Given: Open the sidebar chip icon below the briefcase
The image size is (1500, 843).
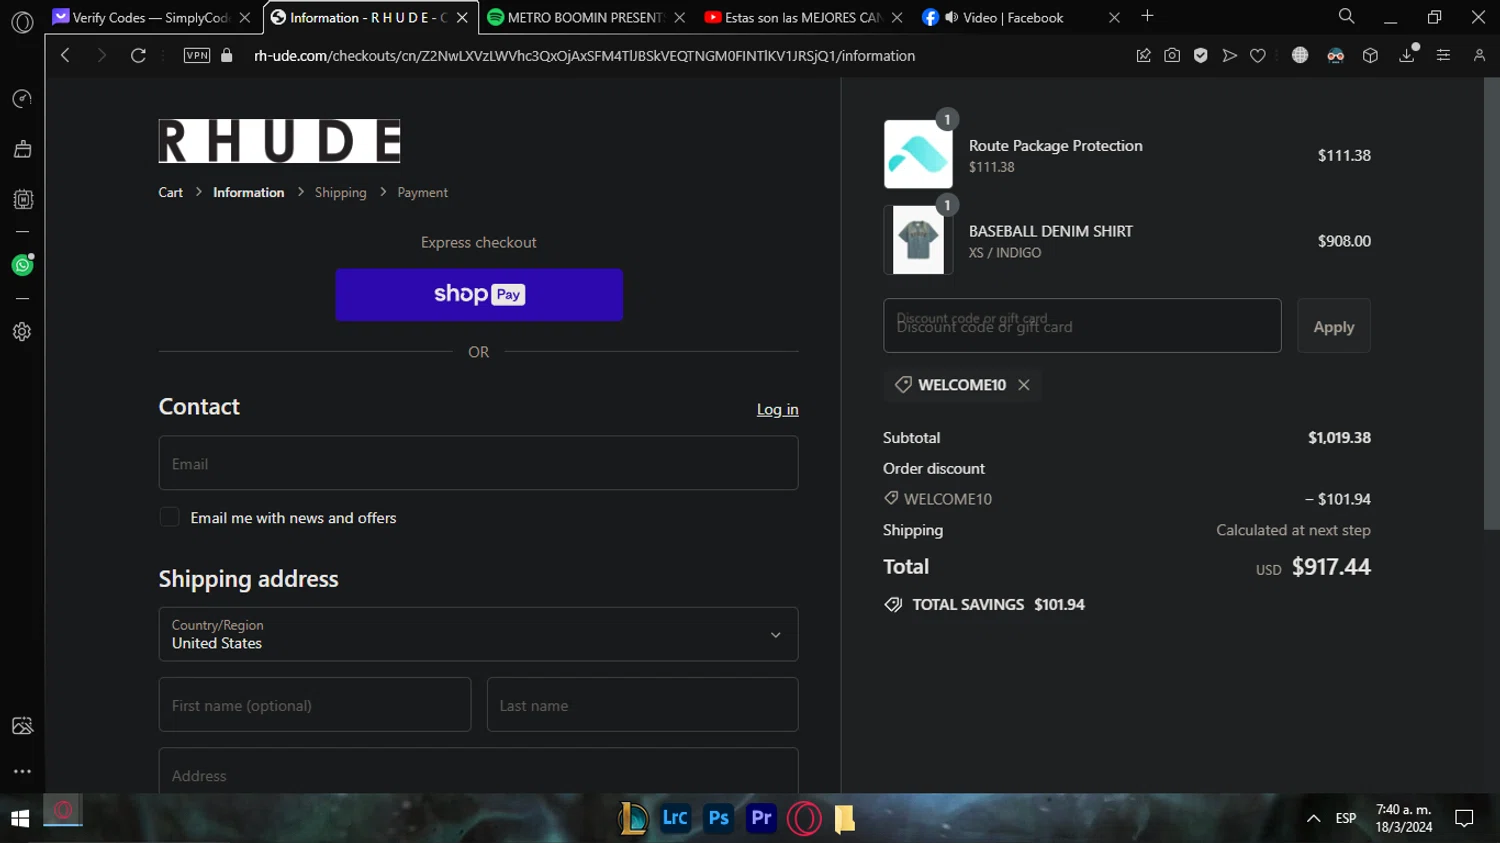Looking at the screenshot, I should point(22,199).
